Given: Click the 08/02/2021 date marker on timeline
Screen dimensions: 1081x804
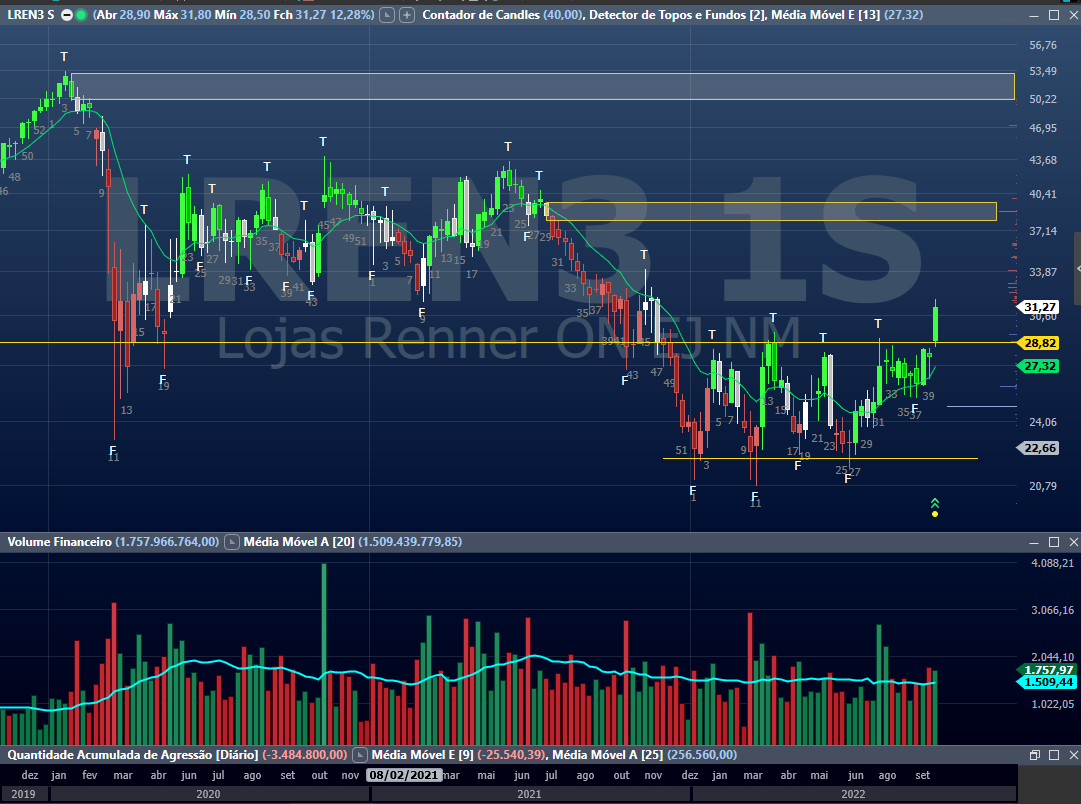Looking at the screenshot, I should coord(404,775).
